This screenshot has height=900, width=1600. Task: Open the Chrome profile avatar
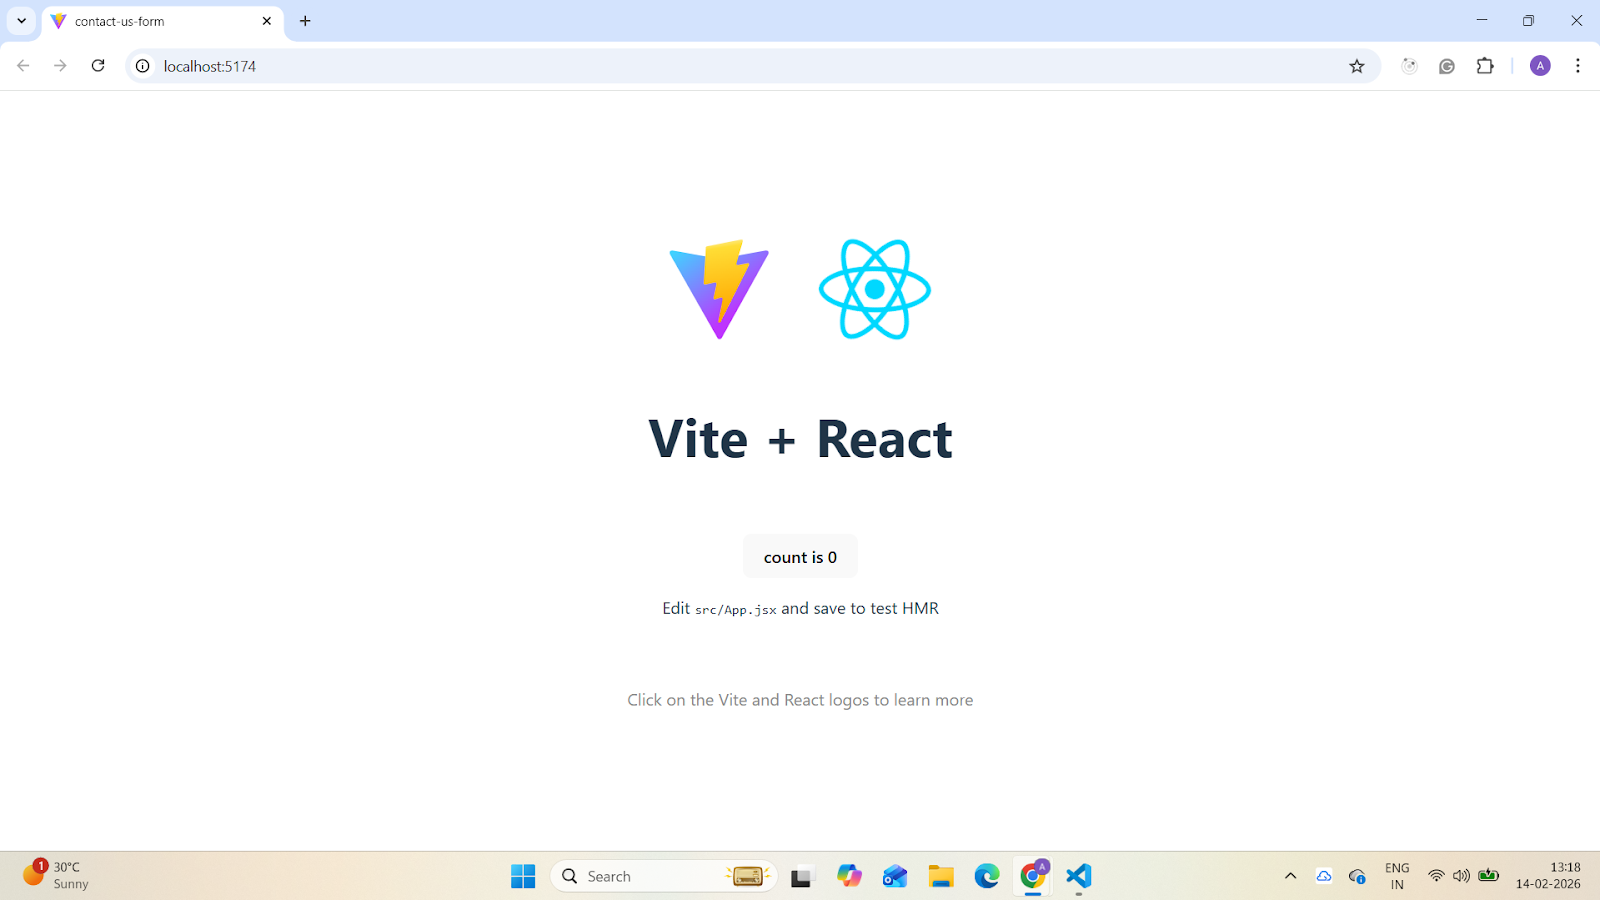click(x=1540, y=66)
